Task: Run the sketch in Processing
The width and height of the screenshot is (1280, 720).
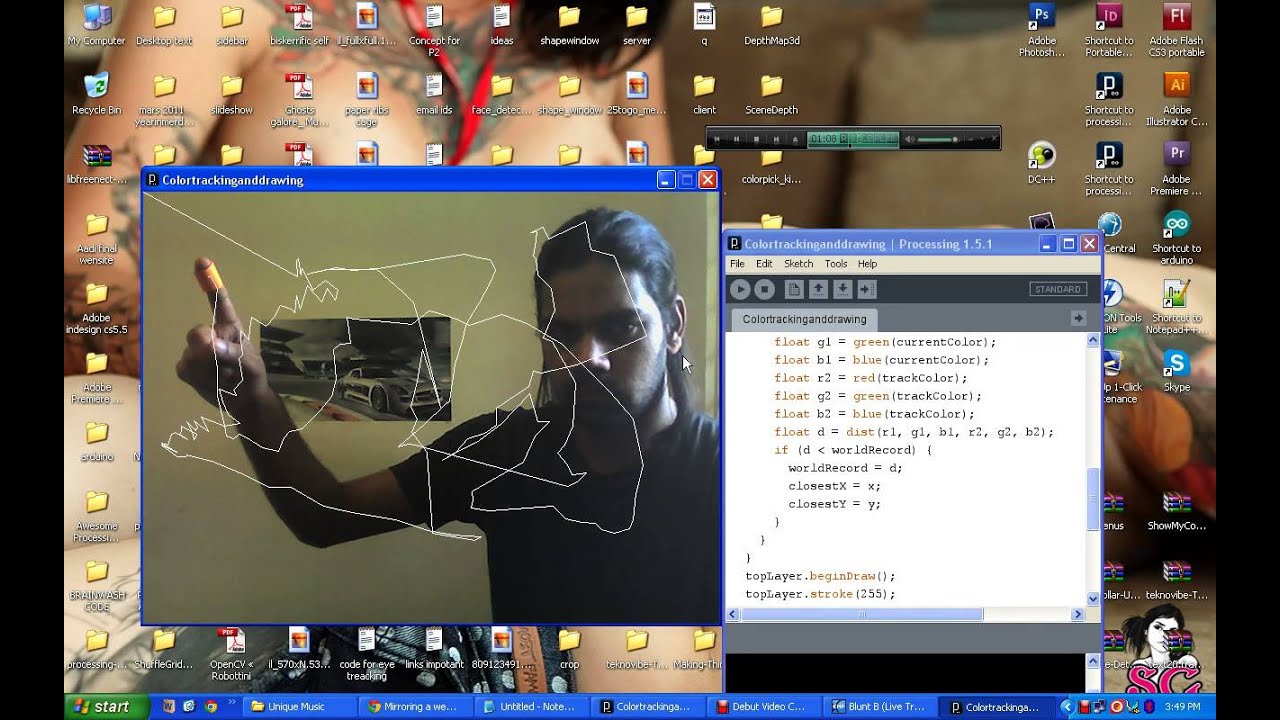Action: 740,289
